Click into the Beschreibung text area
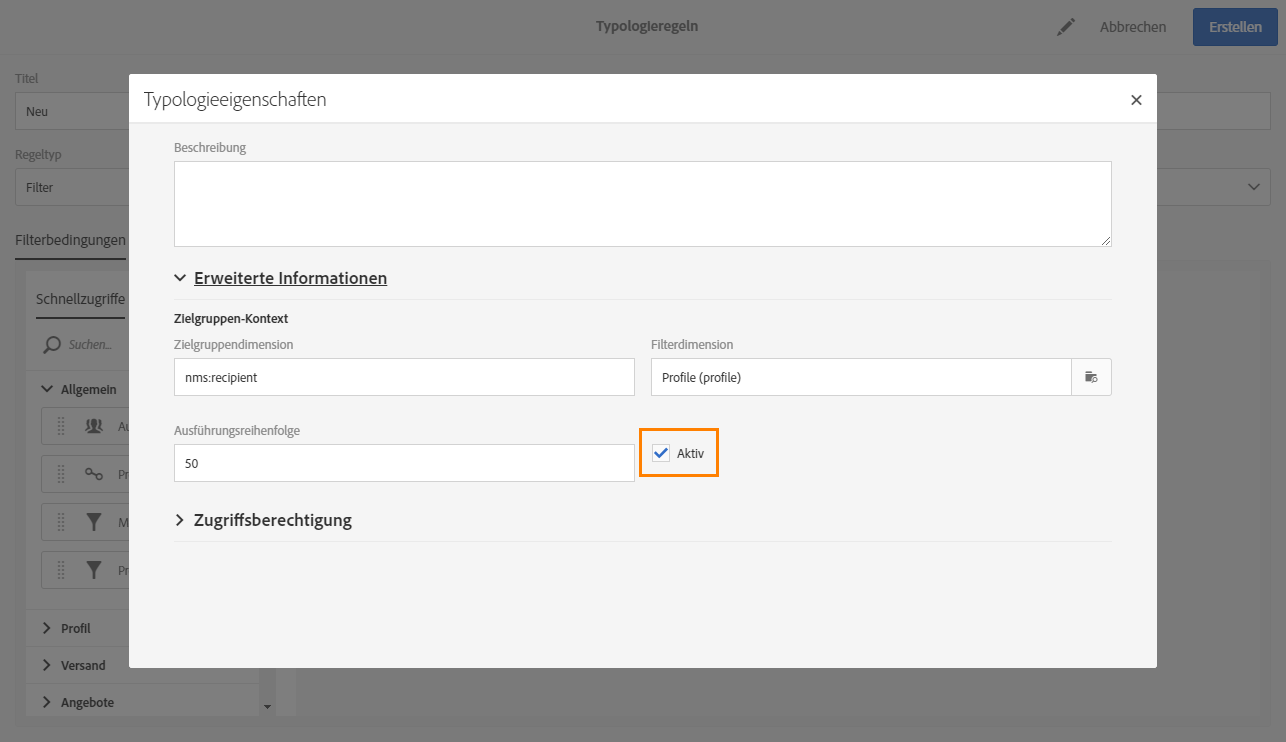Image resolution: width=1286 pixels, height=742 pixels. click(x=642, y=203)
